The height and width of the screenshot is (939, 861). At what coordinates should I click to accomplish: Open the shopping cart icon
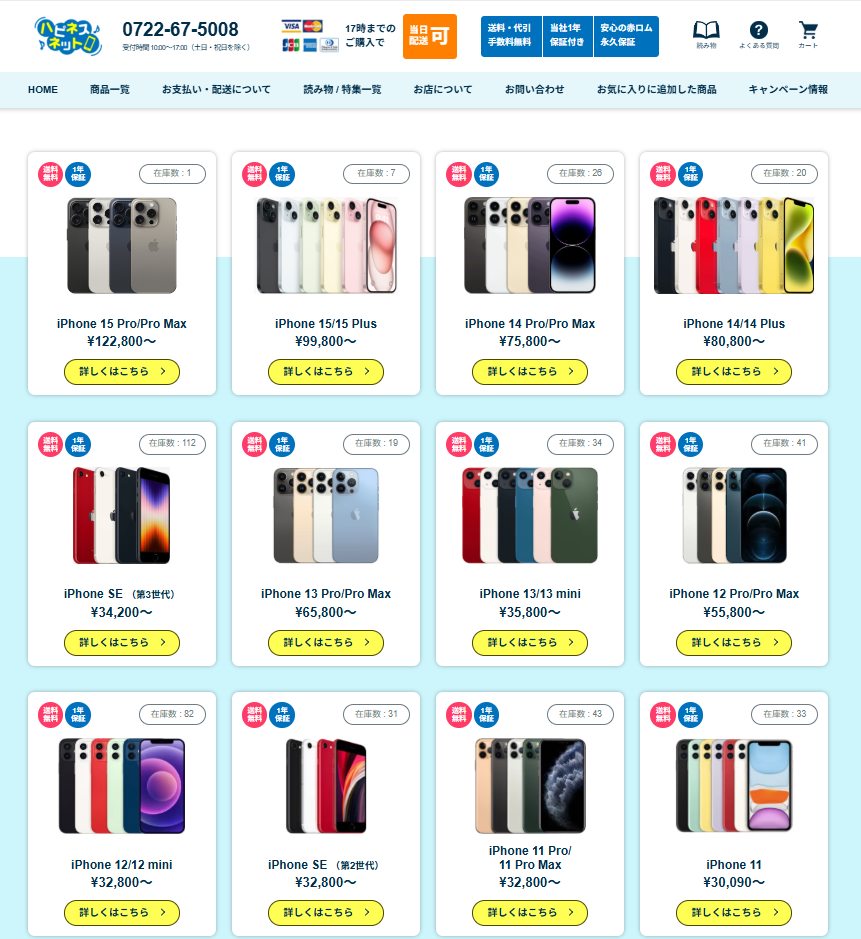tap(808, 35)
